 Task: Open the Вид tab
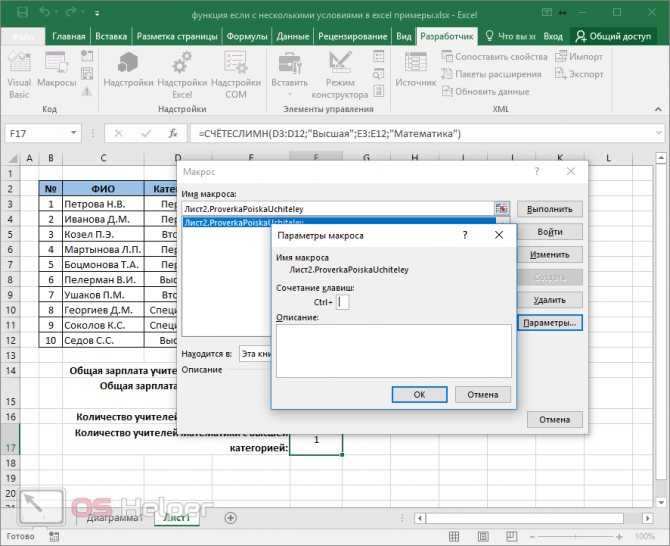(x=403, y=36)
